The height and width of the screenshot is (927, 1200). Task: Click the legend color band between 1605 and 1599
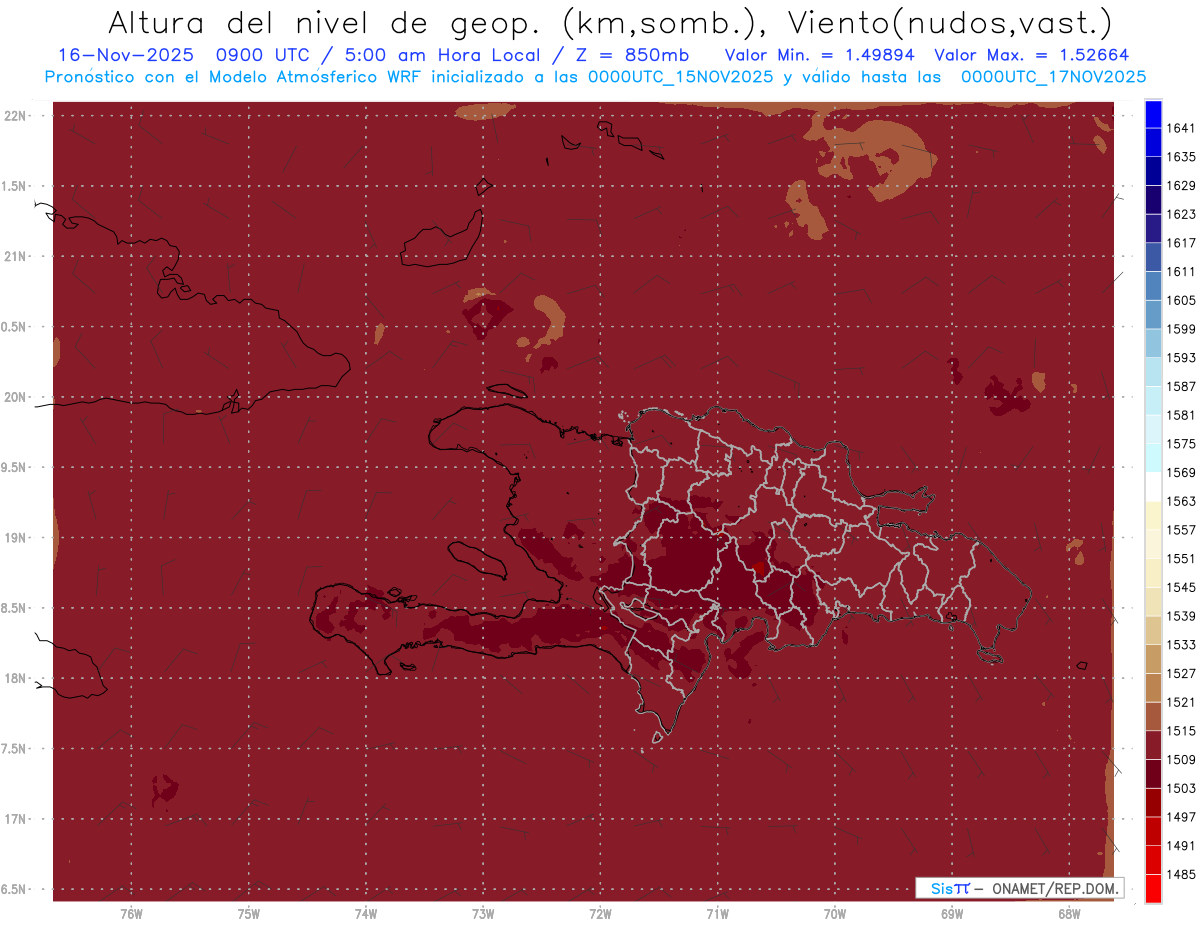point(1152,315)
